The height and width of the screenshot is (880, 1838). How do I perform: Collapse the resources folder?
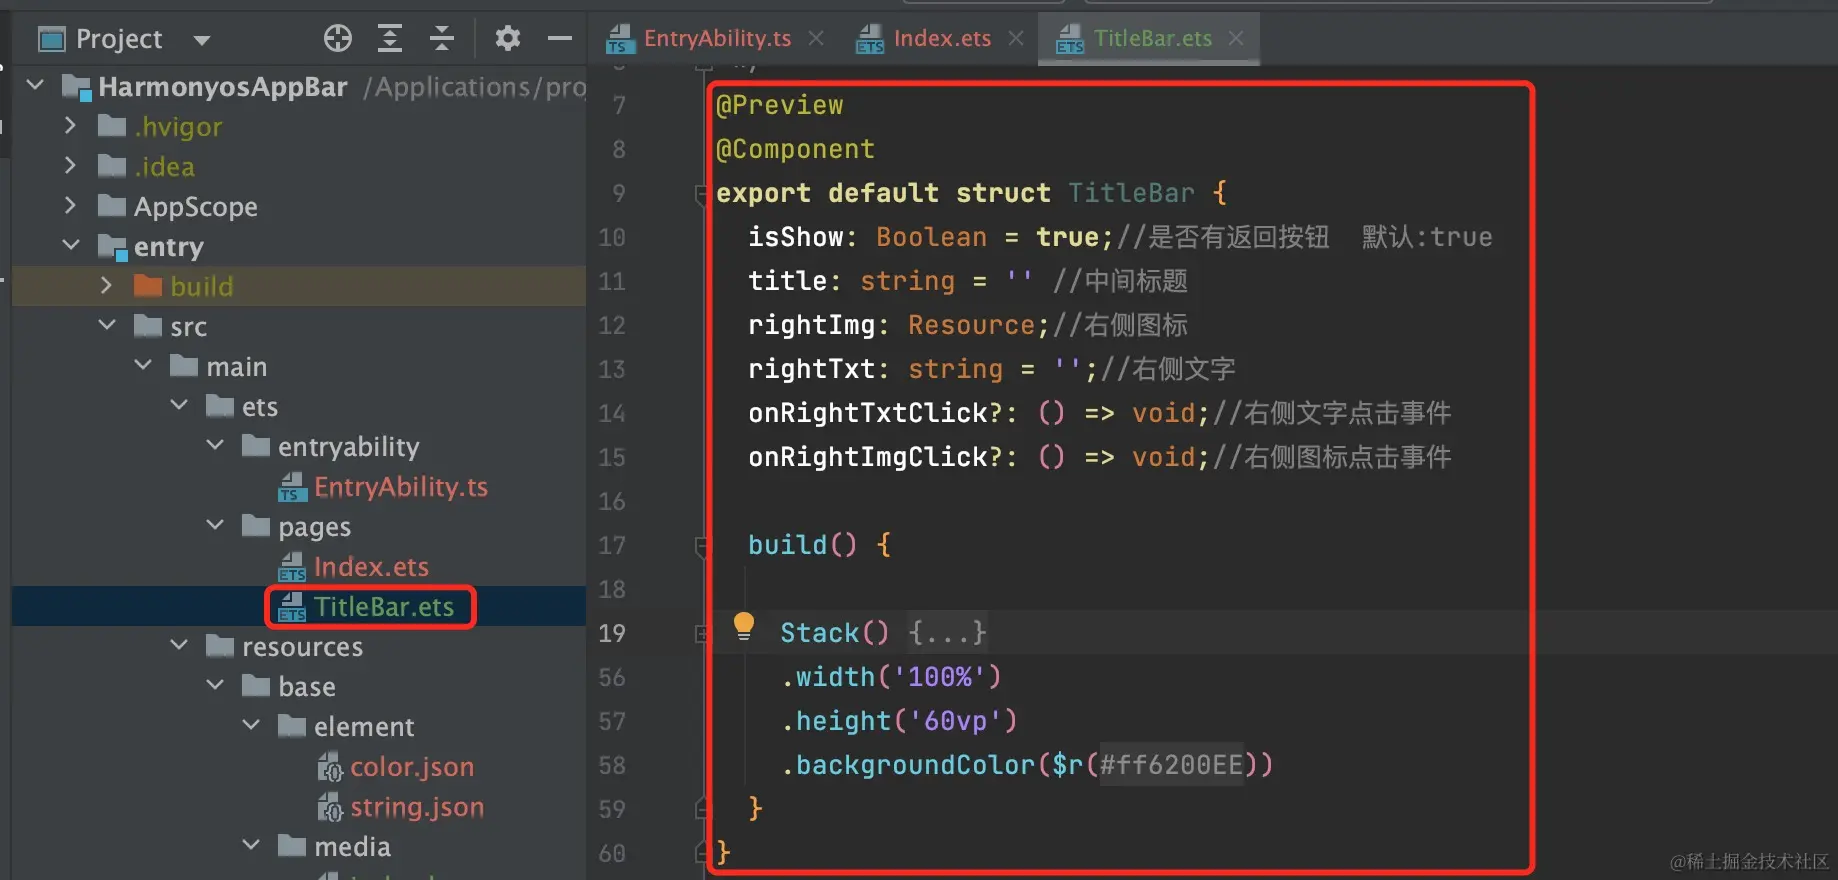coord(179,645)
